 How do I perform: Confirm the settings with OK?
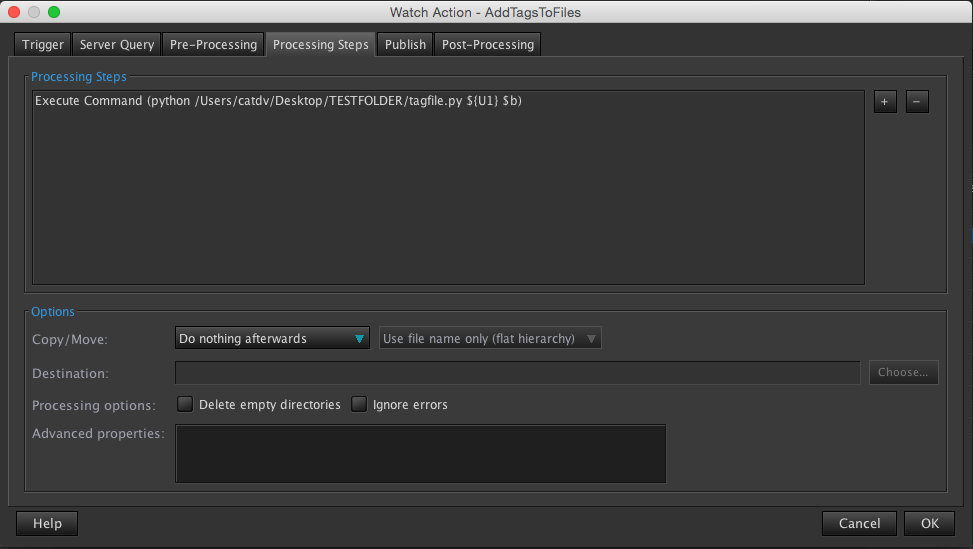929,523
